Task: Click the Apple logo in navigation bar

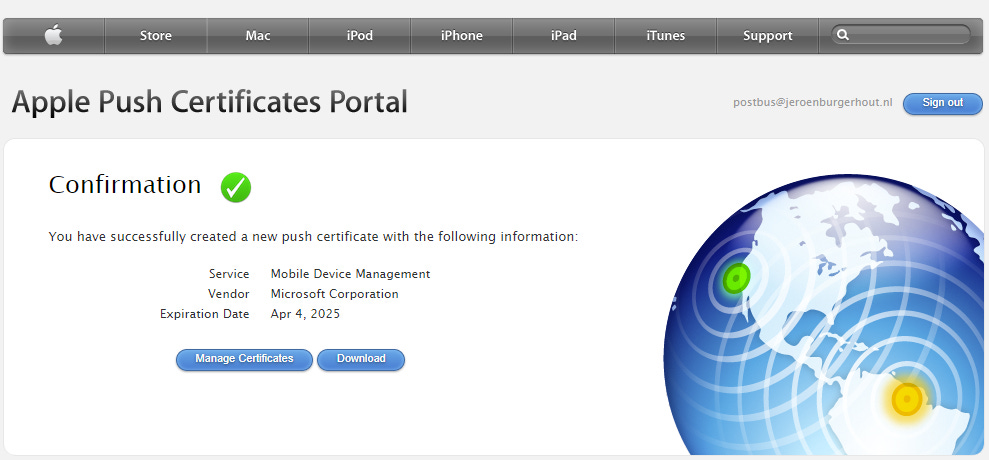Action: point(54,35)
